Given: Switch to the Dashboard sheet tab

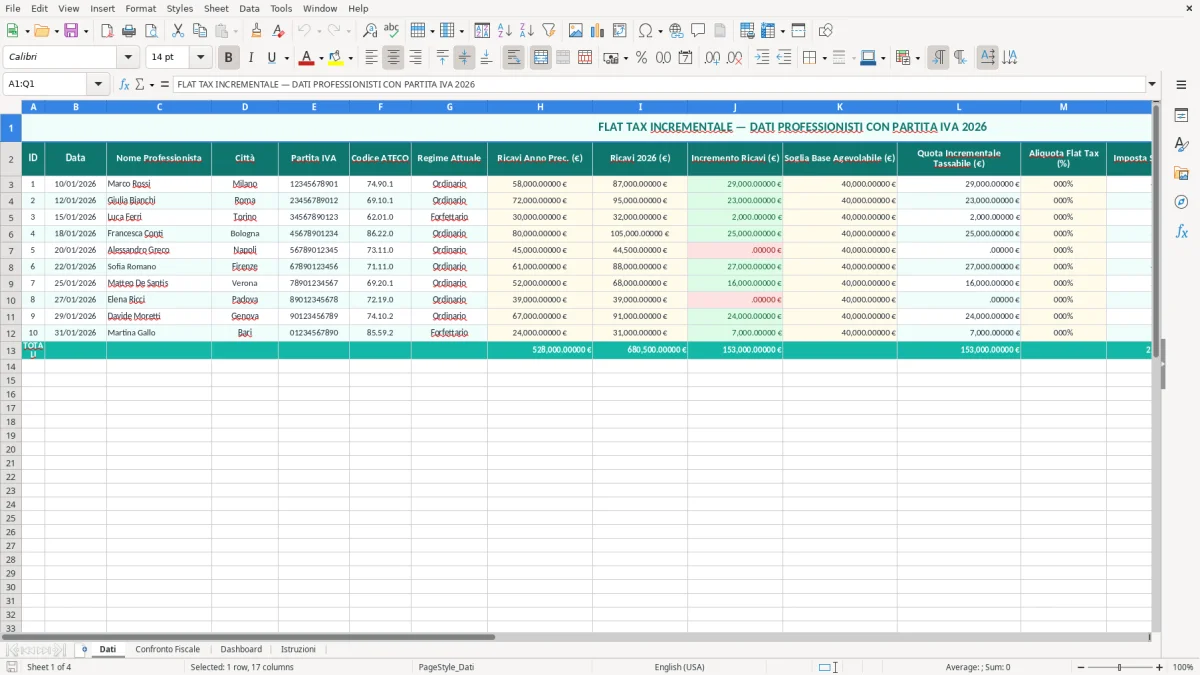Looking at the screenshot, I should point(241,649).
